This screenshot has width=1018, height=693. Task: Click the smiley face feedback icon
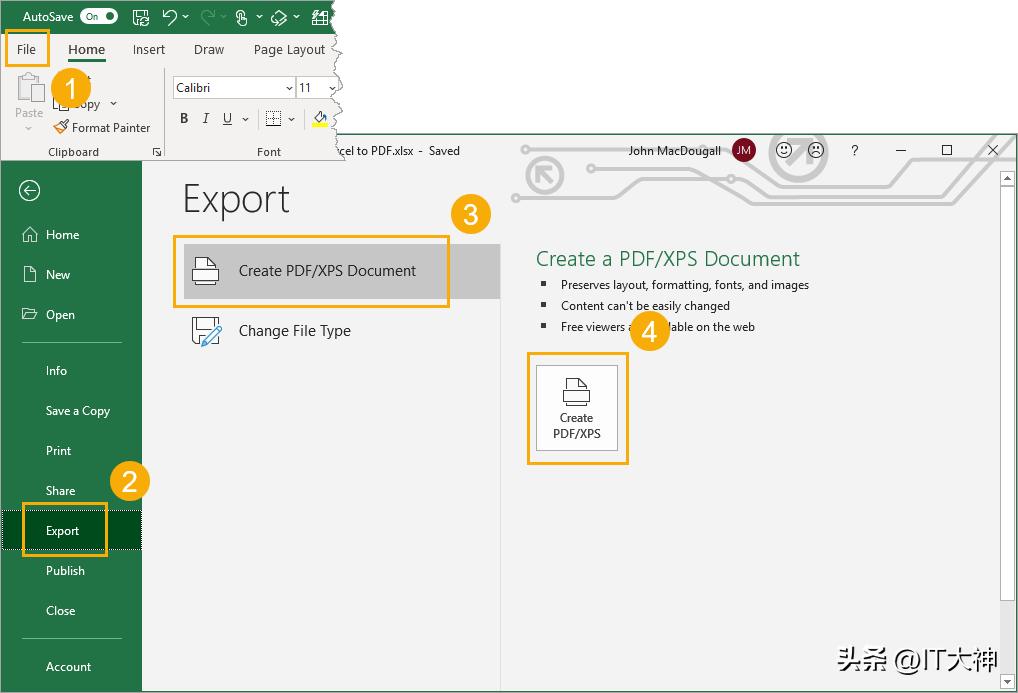784,150
